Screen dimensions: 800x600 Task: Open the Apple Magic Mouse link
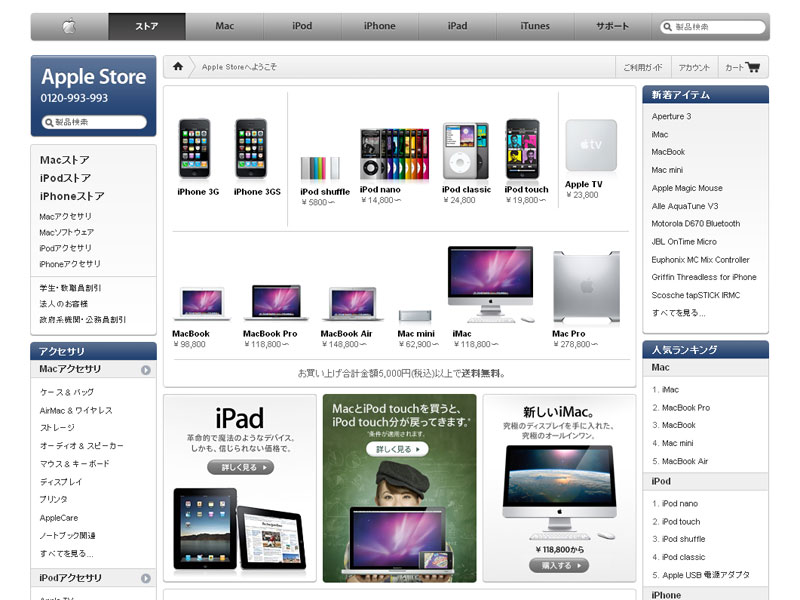pyautogui.click(x=687, y=188)
